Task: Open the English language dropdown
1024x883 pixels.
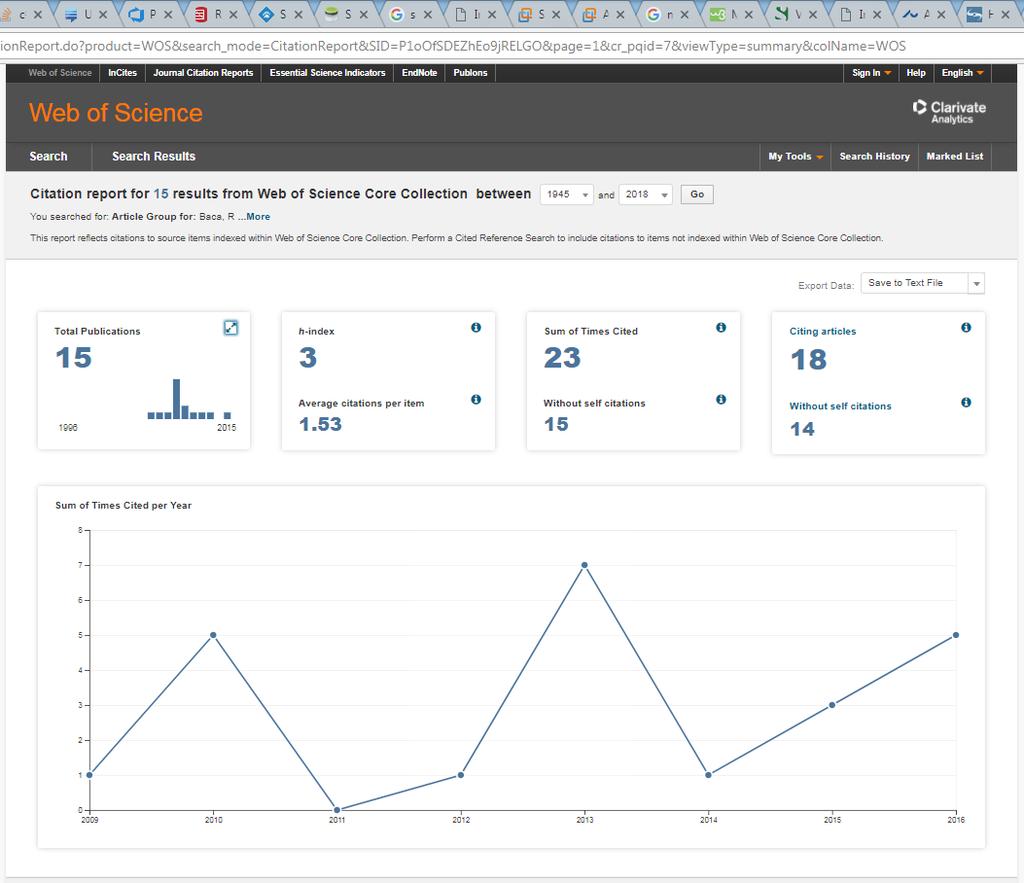Action: point(962,73)
